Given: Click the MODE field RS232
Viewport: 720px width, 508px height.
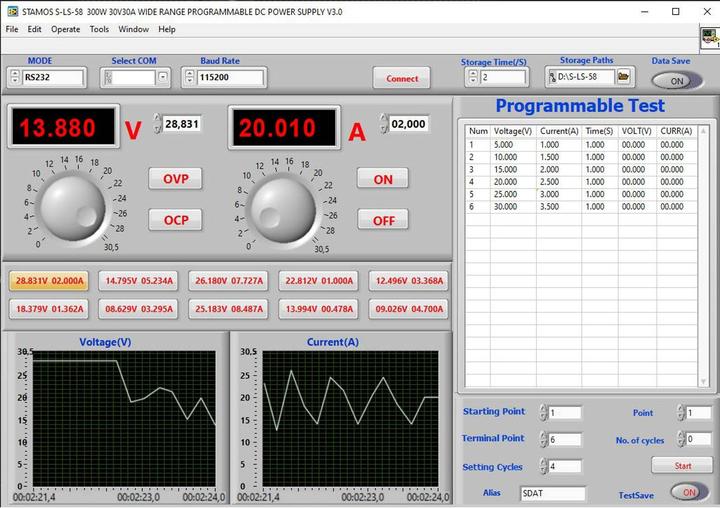Looking at the screenshot, I should [x=53, y=77].
